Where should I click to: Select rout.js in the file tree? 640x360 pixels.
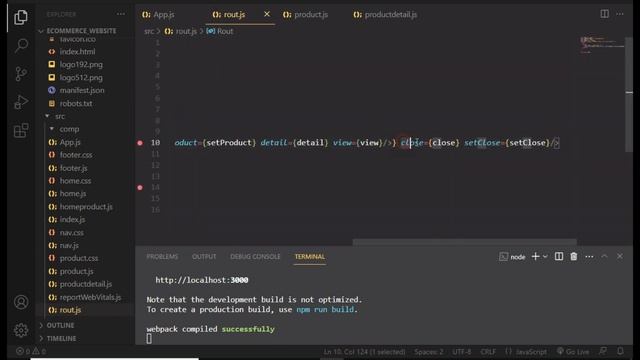pos(70,310)
